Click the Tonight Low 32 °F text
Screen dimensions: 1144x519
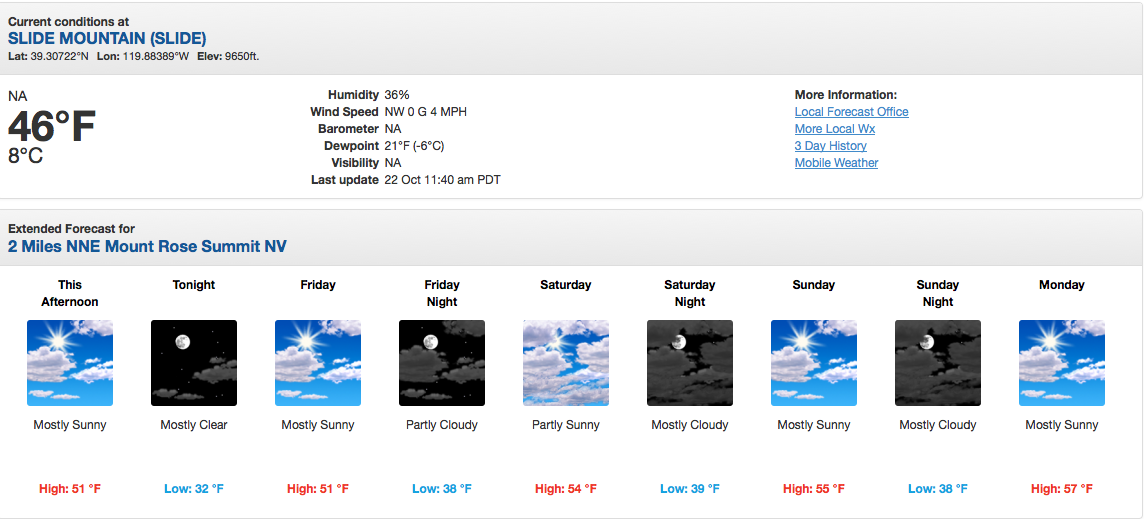pos(194,488)
